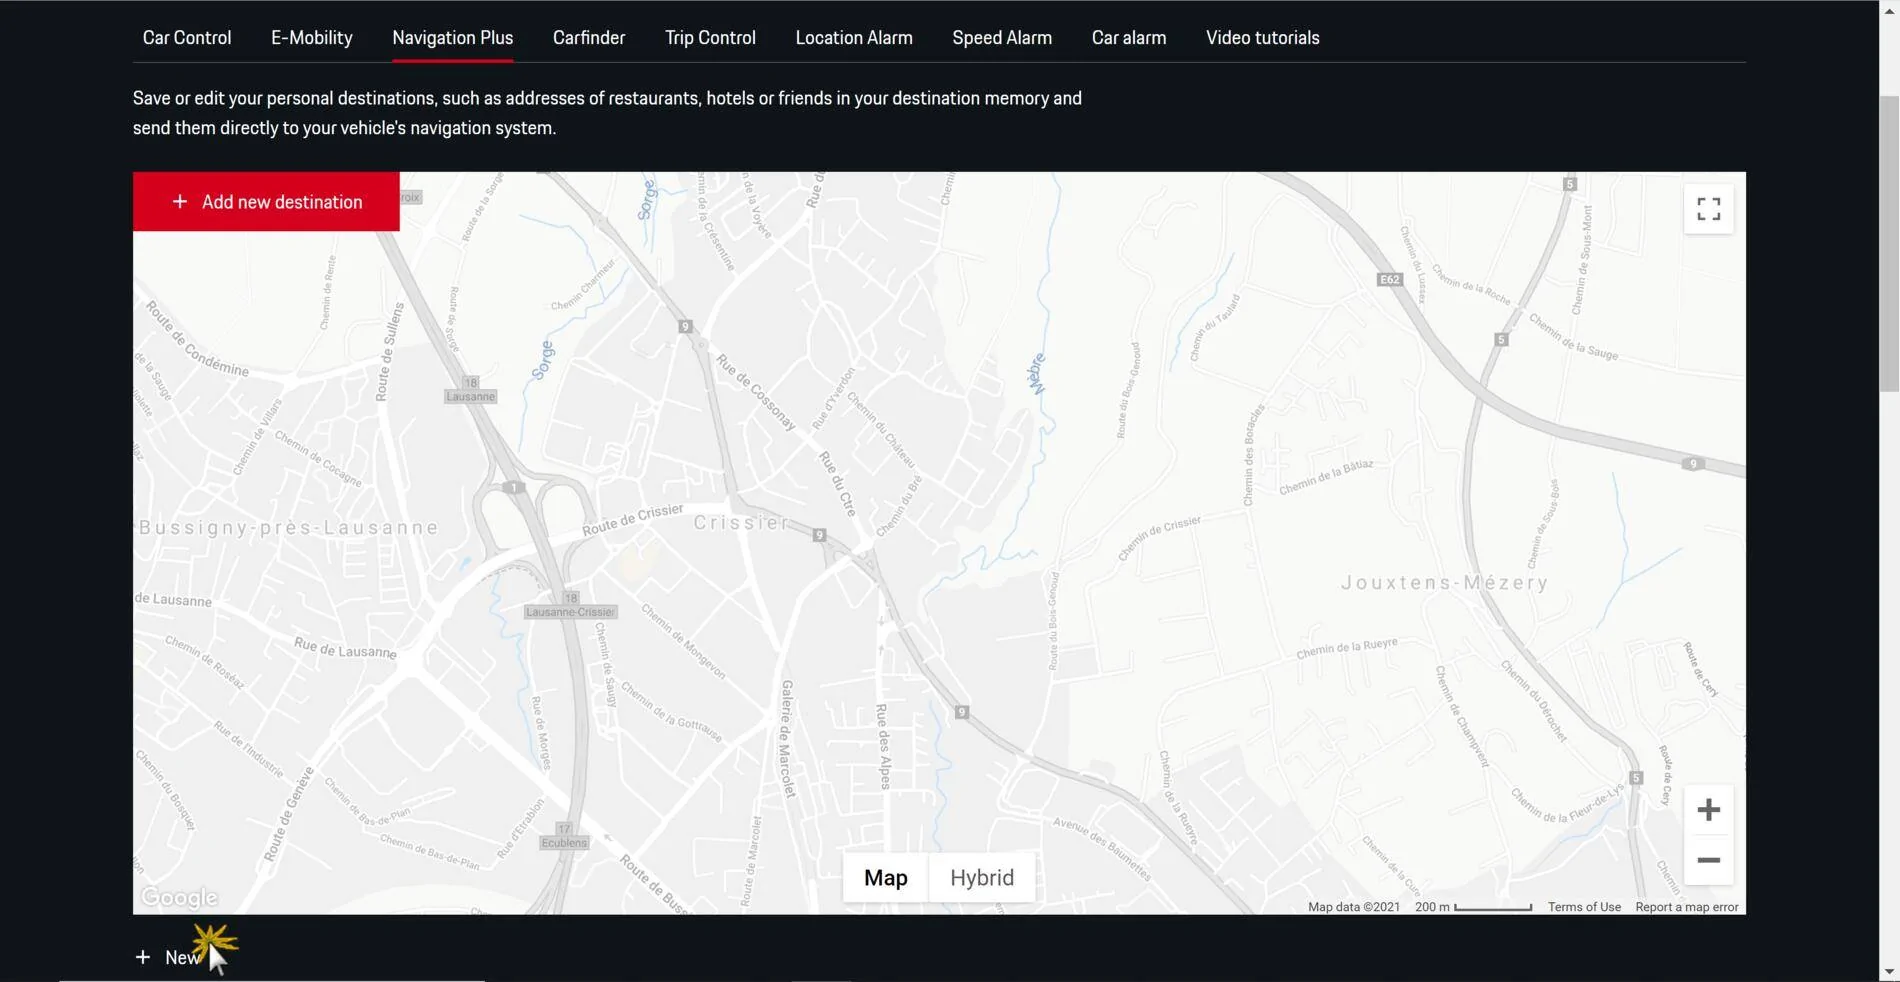Screen dimensions: 1900x982
Task: Open the Location Alarm tab
Action: tap(854, 38)
